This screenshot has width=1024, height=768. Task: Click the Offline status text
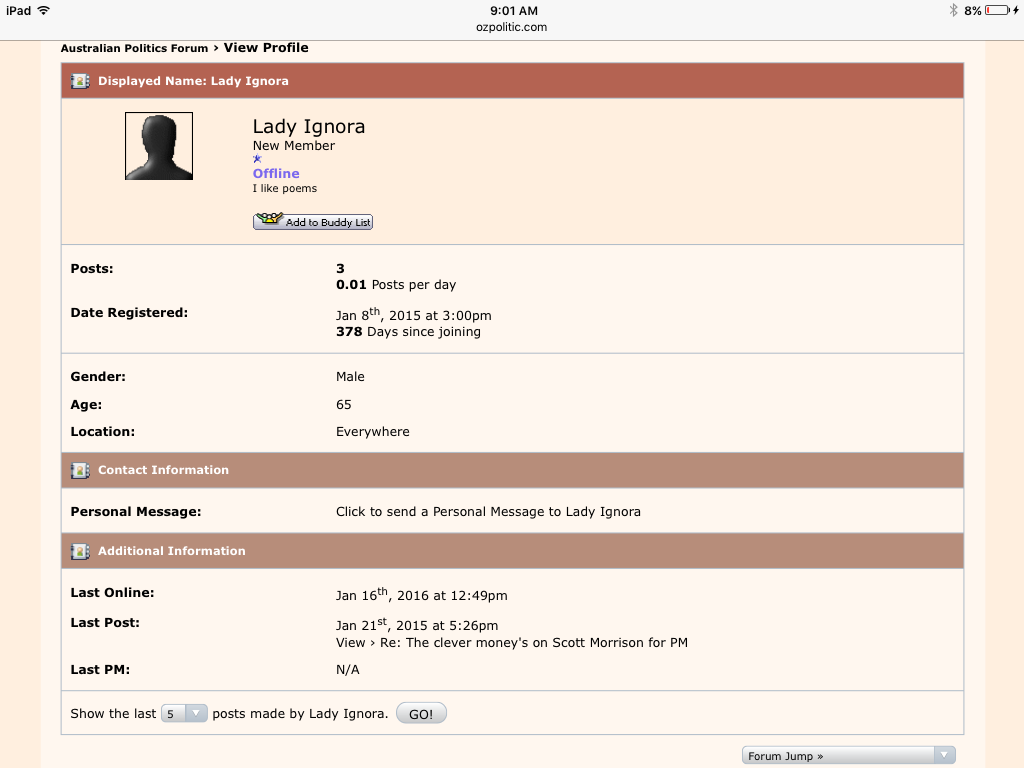click(x=276, y=173)
